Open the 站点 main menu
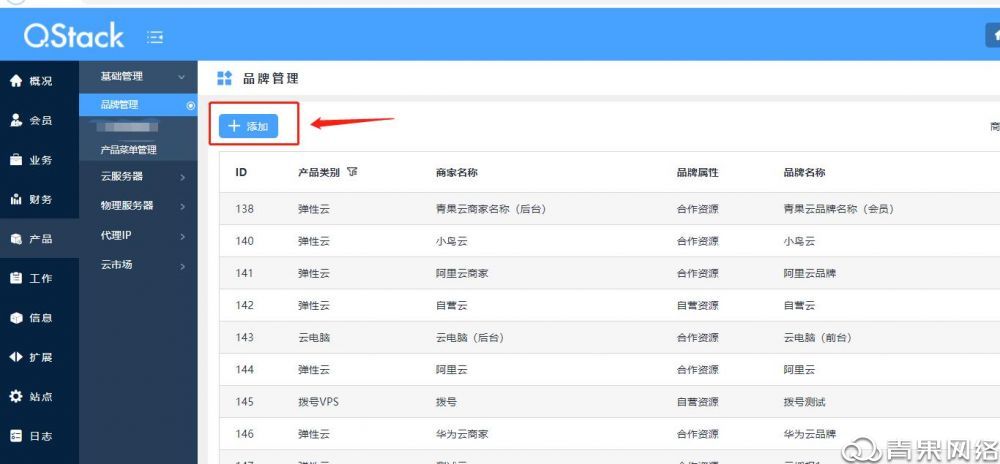 40,396
